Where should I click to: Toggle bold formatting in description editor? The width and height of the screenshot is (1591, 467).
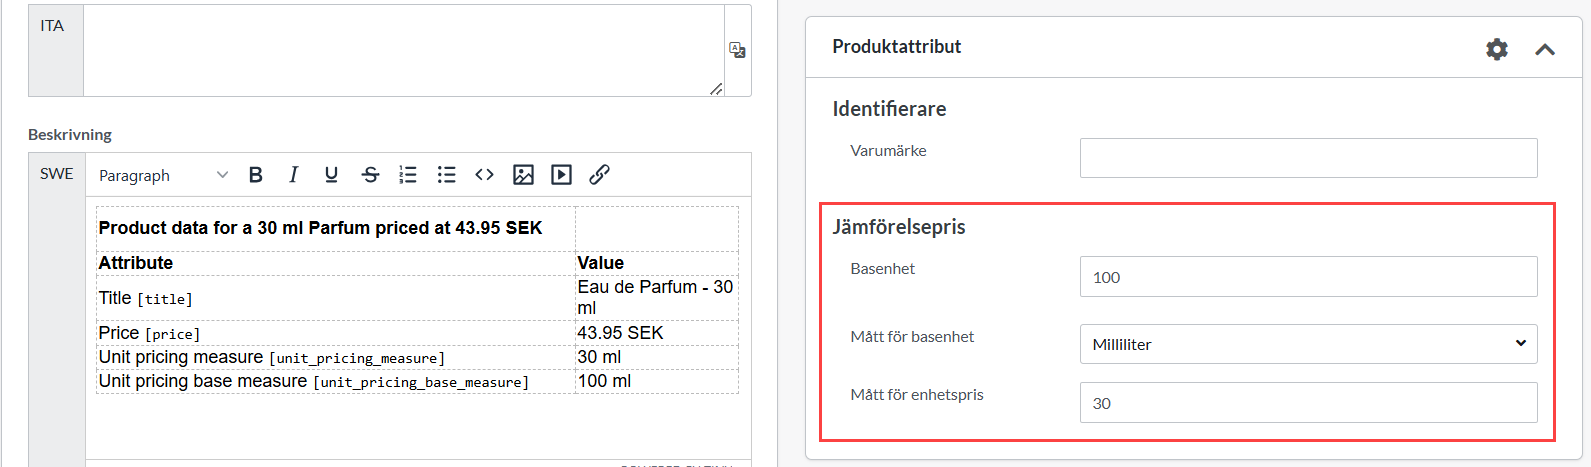[x=256, y=175]
